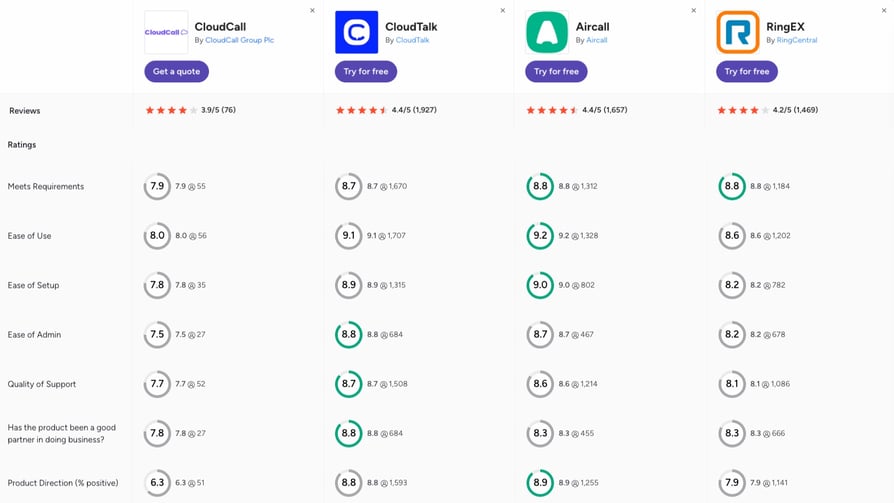
Task: Click the Ease of Use row label
Action: [x=29, y=236]
